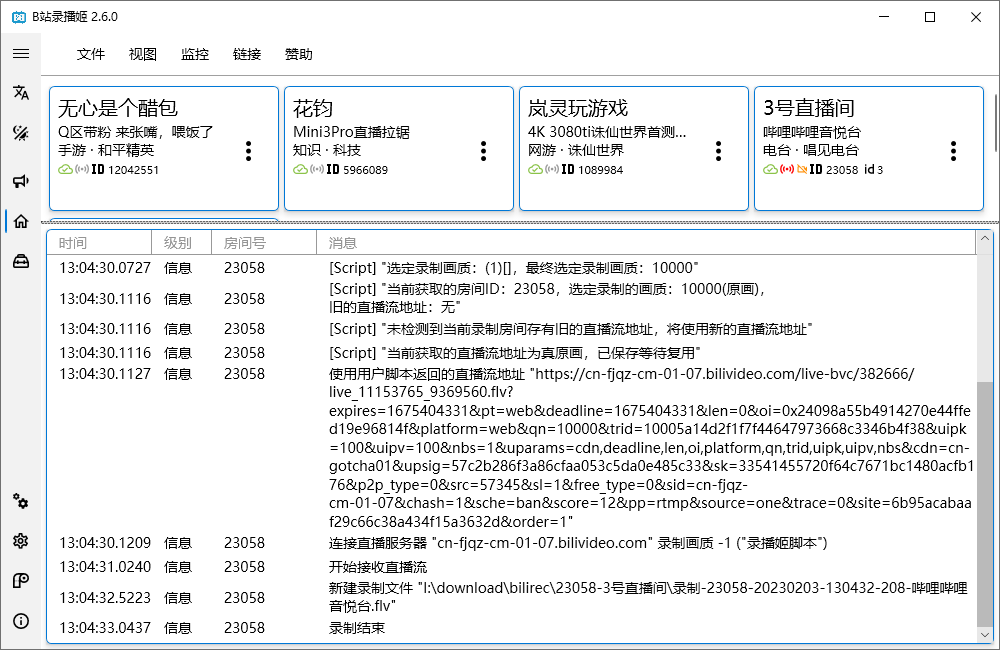The width and height of the screenshot is (1000, 650).
Task: Select log message containing bilivideo.com stream URL
Action: tap(651, 448)
